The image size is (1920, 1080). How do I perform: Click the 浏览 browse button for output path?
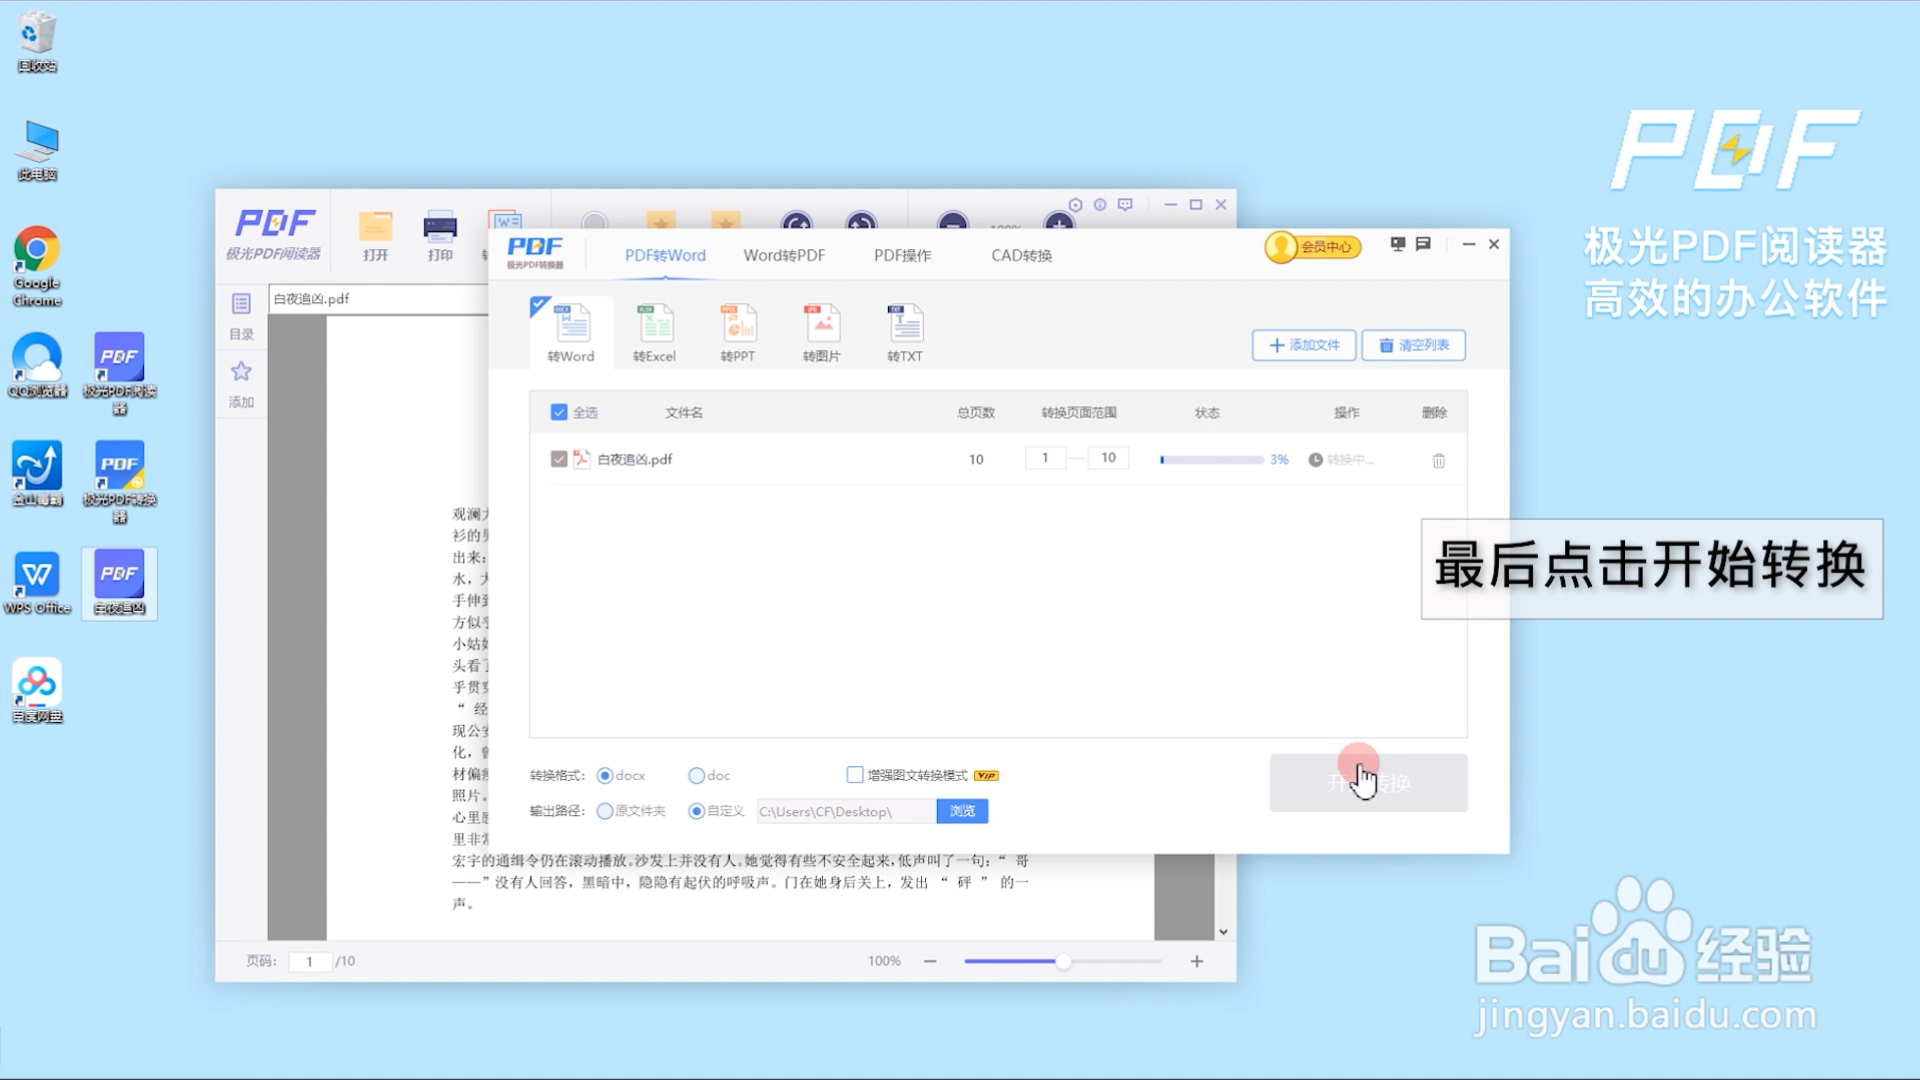pos(961,811)
